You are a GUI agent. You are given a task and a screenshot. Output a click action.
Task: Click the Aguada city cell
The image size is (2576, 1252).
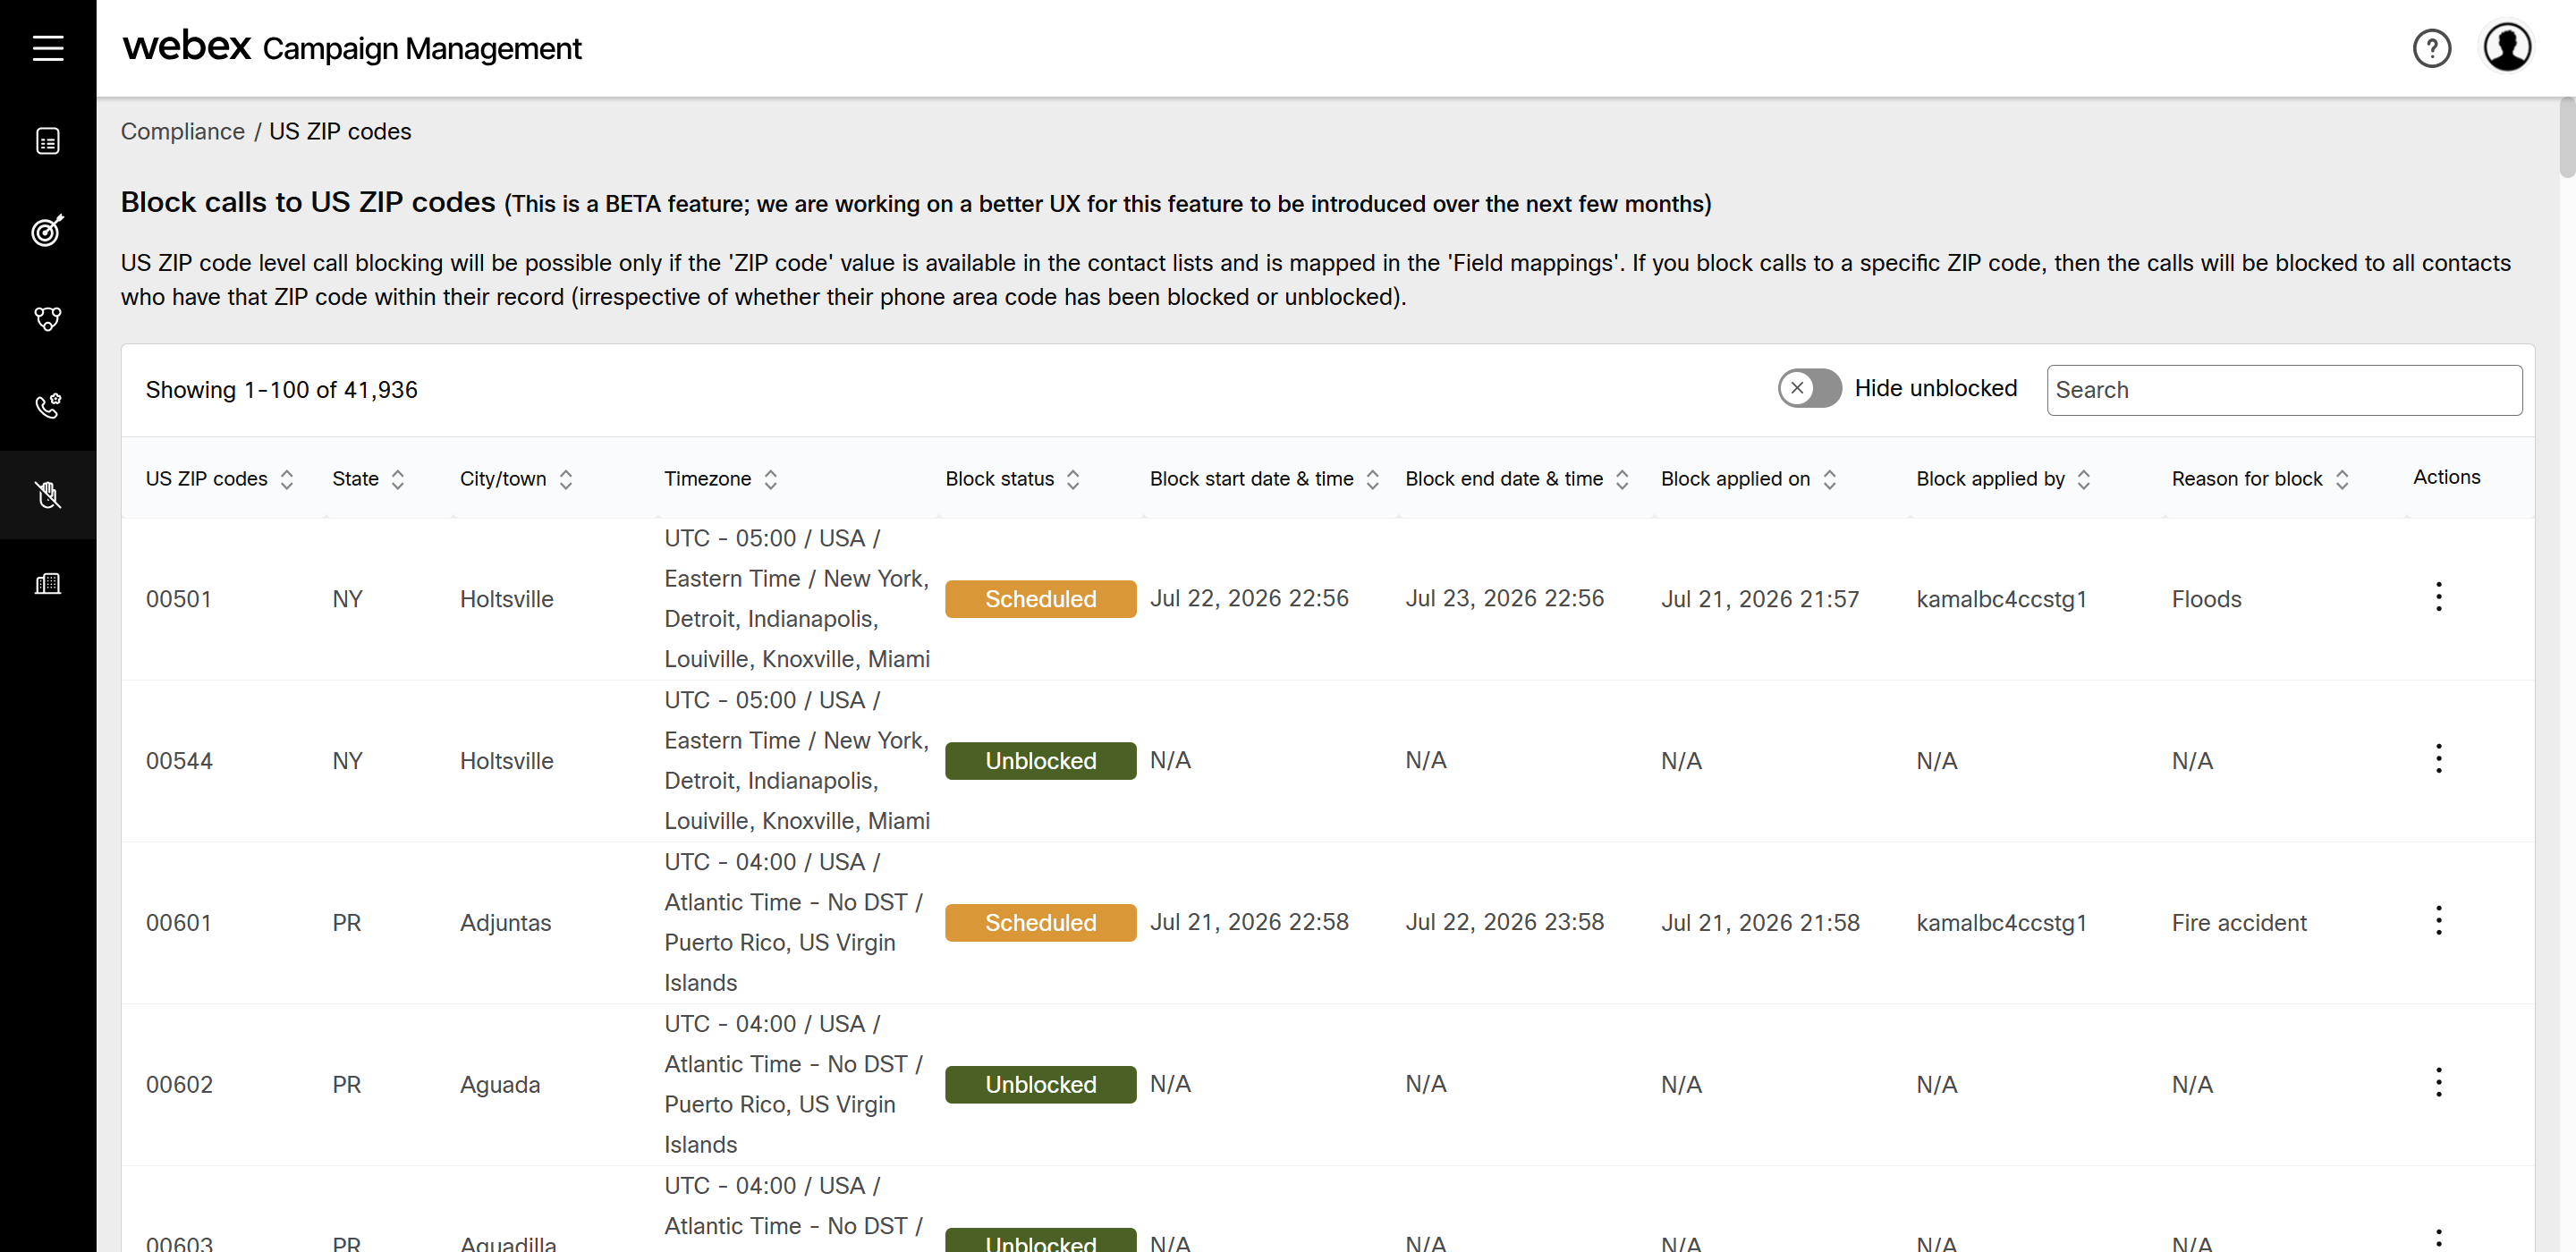click(x=500, y=1085)
